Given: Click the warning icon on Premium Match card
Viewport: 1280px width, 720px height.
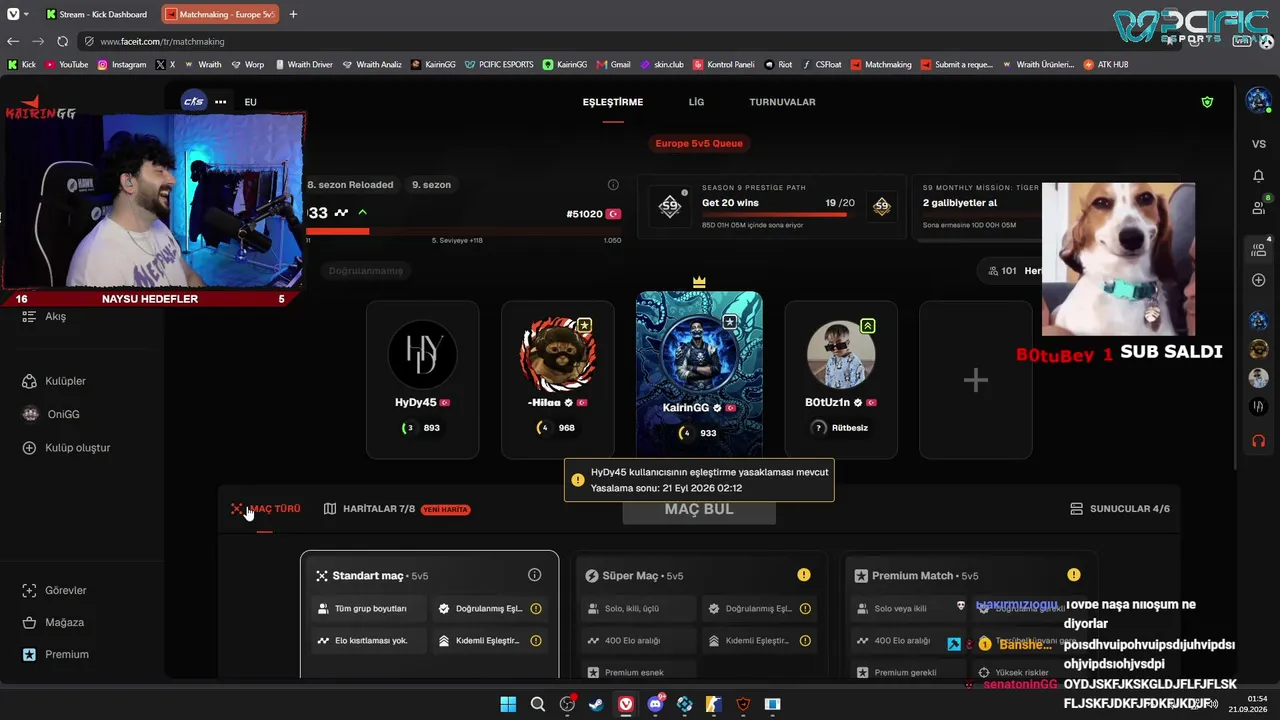Looking at the screenshot, I should pos(1074,575).
